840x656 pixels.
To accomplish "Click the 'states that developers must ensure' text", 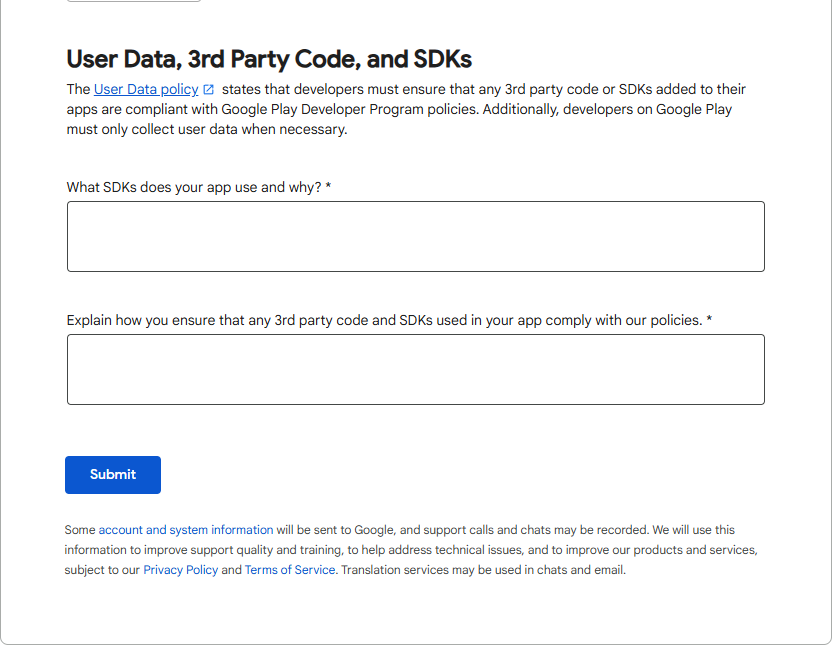I will pyautogui.click(x=333, y=89).
